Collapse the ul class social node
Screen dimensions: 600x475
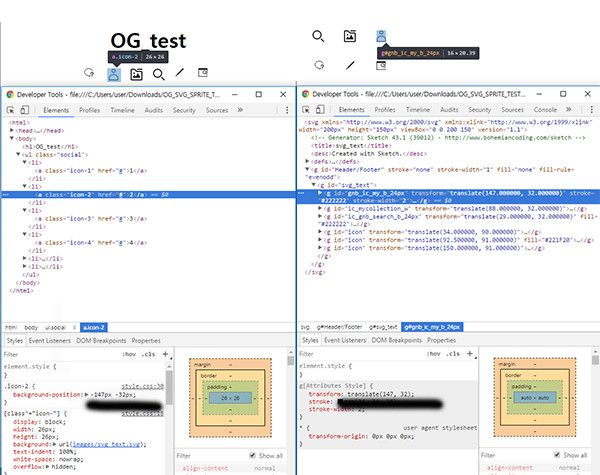click(x=18, y=155)
